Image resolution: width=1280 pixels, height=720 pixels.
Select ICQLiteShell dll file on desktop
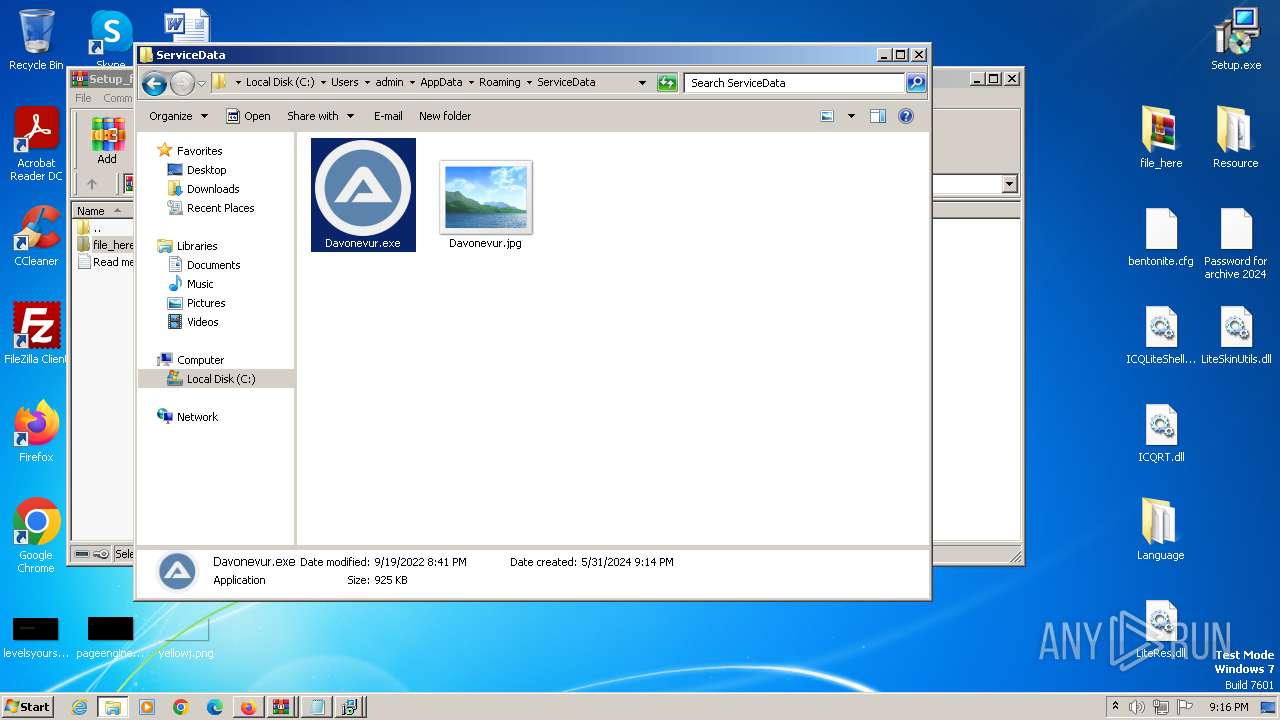[x=1161, y=335]
